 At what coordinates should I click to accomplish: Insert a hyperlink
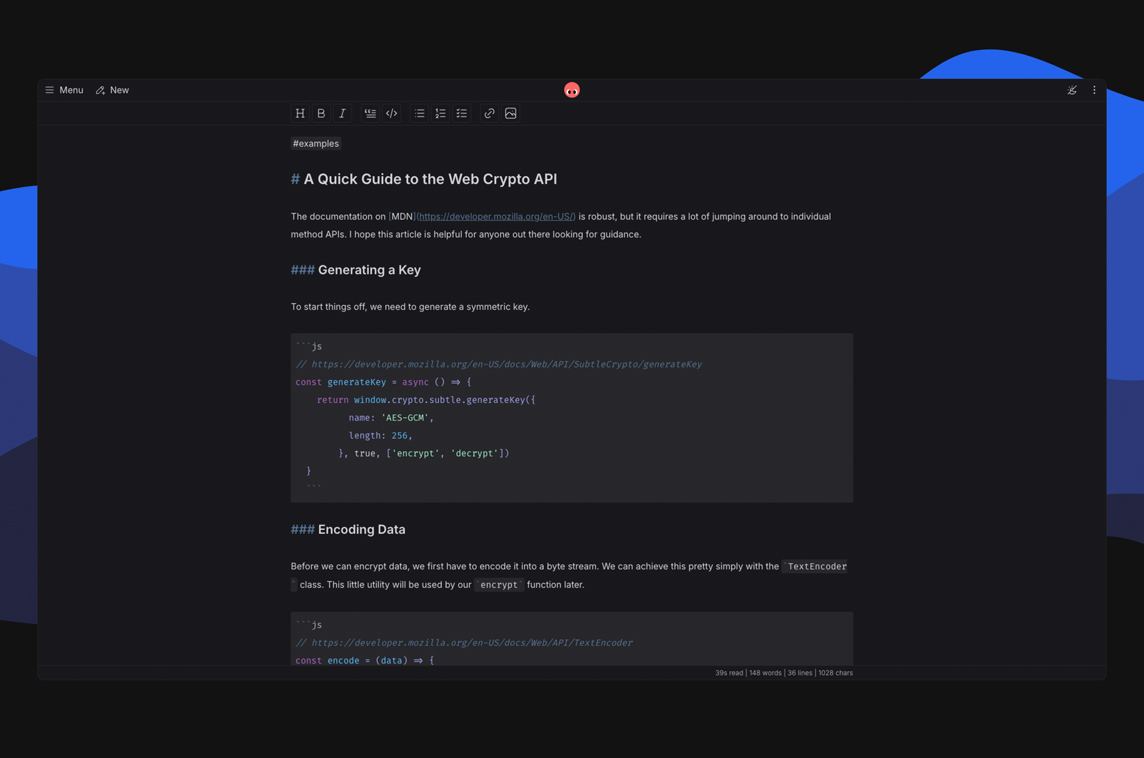[490, 114]
